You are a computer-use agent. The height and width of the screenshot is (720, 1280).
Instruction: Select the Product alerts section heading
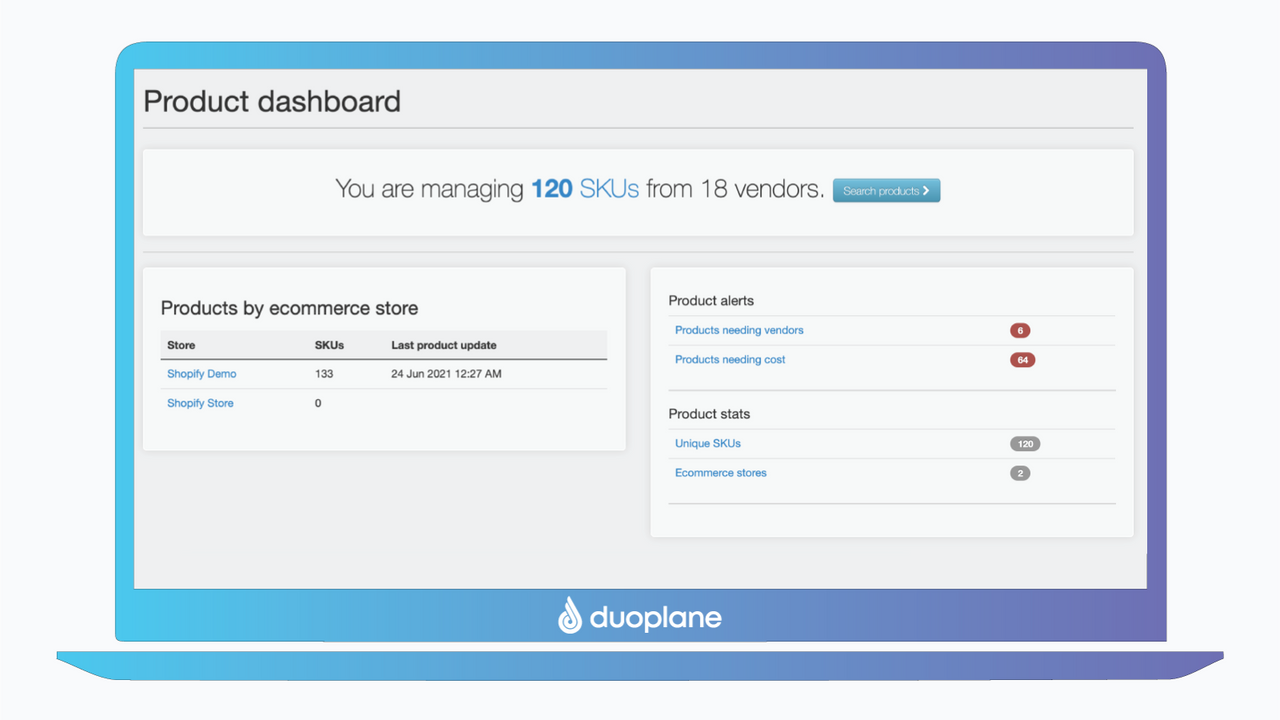click(x=711, y=300)
